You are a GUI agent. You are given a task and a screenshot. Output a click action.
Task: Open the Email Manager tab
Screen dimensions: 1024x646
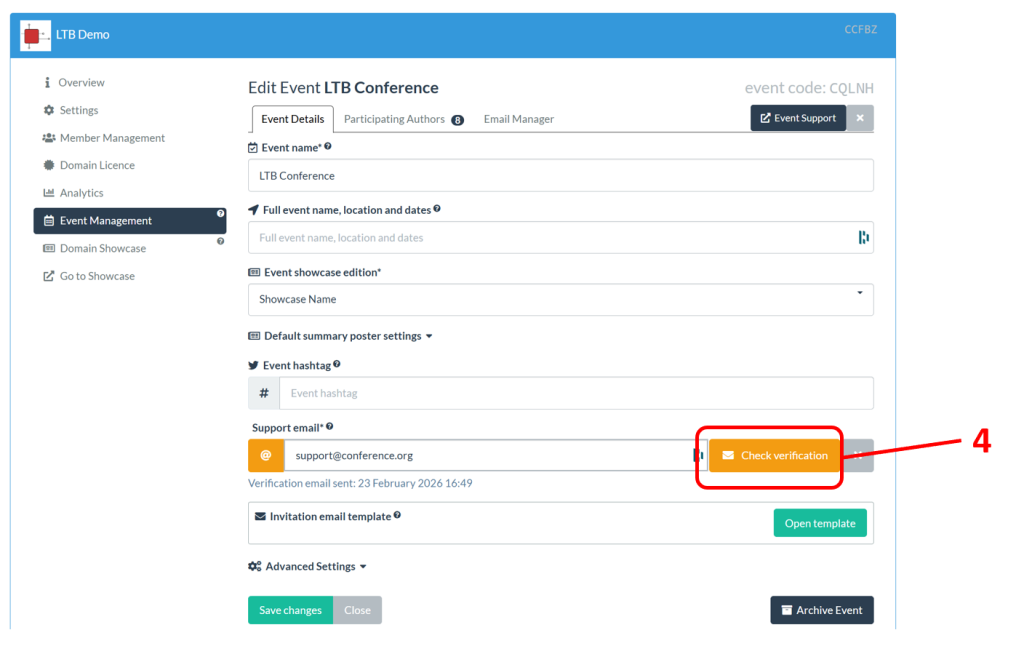pyautogui.click(x=518, y=119)
